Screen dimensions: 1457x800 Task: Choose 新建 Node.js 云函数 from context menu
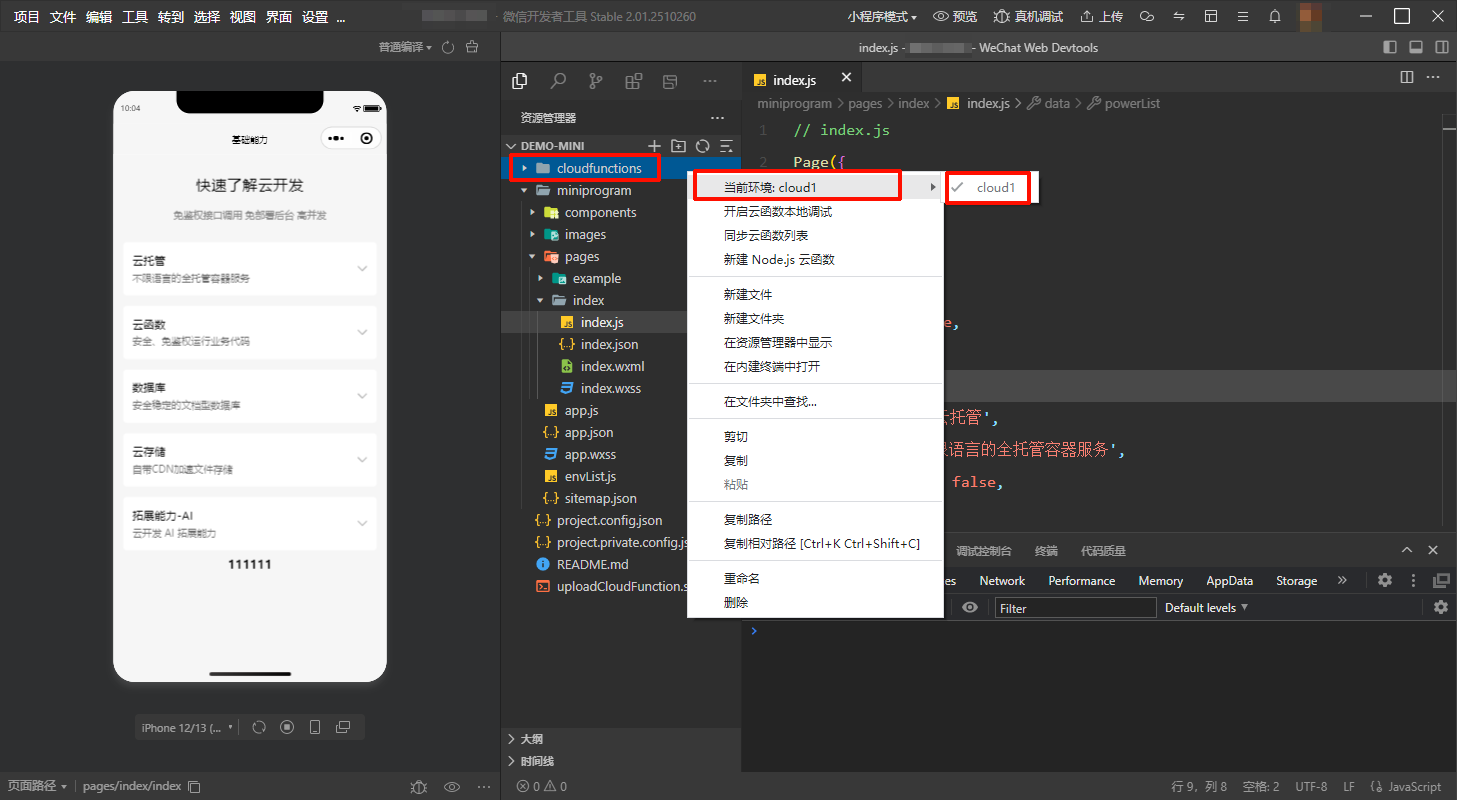click(778, 259)
